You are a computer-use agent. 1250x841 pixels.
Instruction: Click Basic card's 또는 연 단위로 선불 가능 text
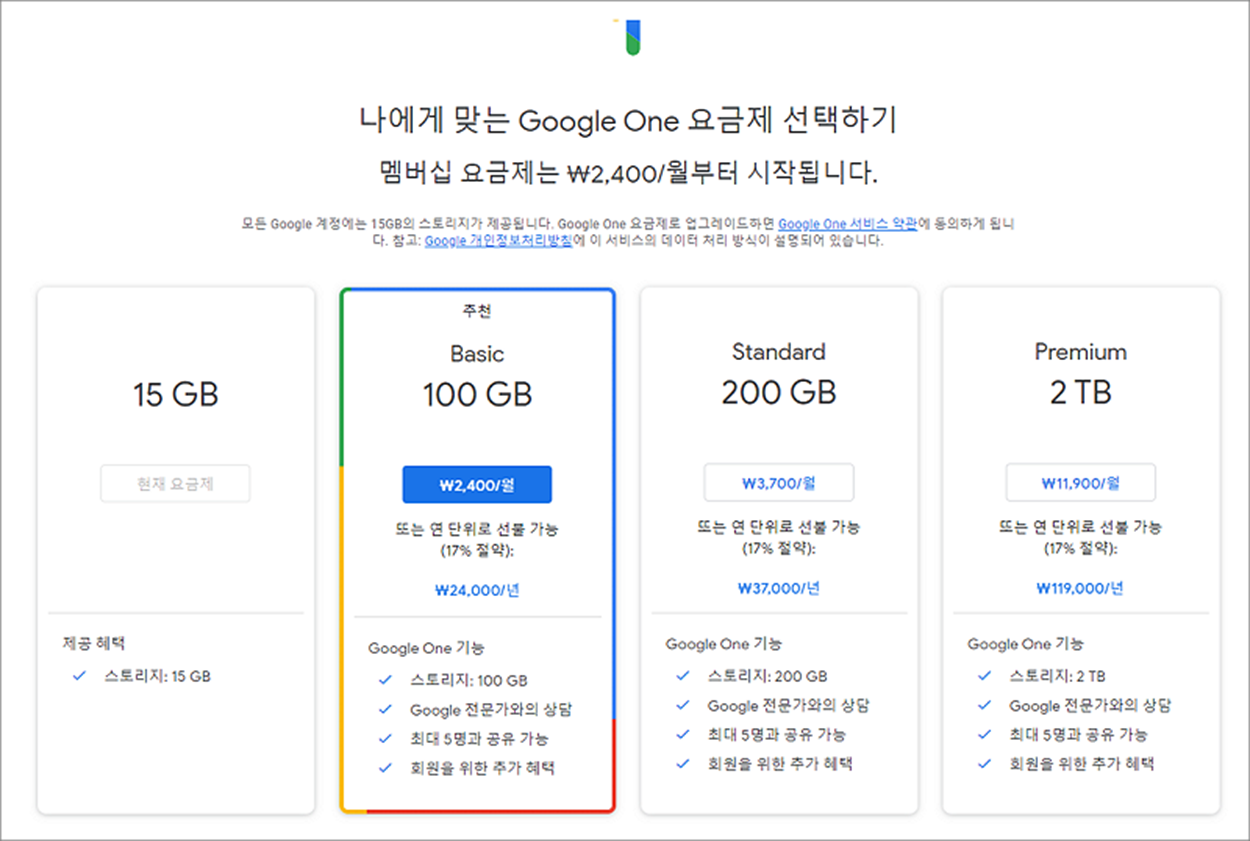point(477,529)
